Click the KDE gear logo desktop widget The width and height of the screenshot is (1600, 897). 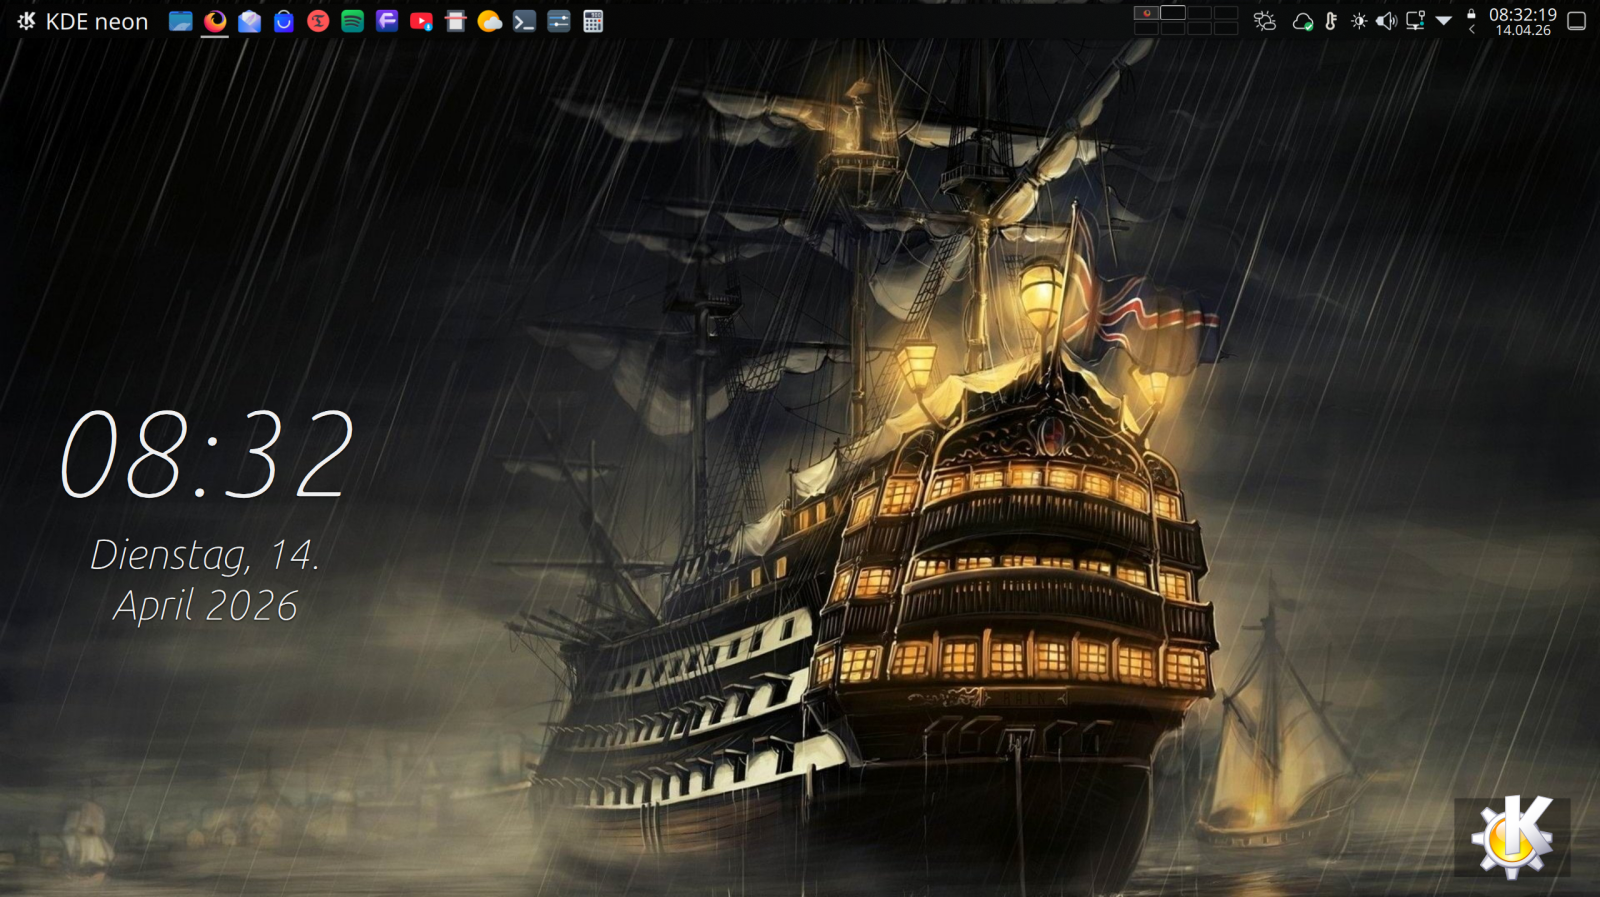click(x=1511, y=837)
